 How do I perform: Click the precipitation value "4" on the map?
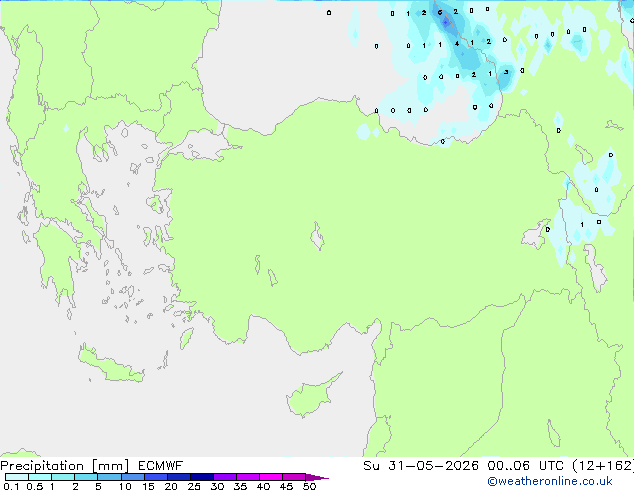point(456,43)
